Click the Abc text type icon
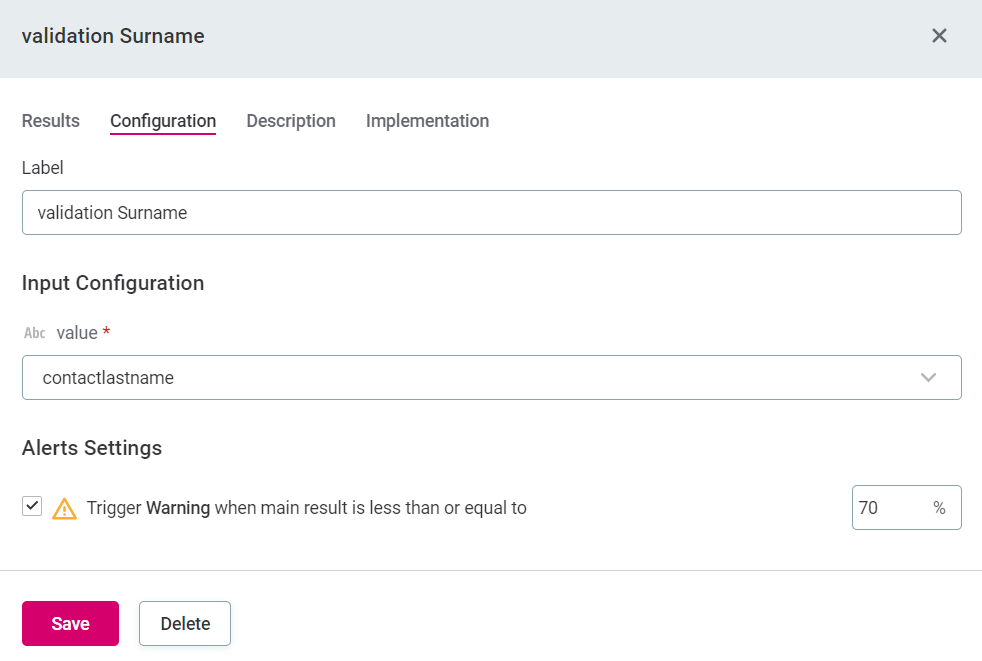 (34, 334)
